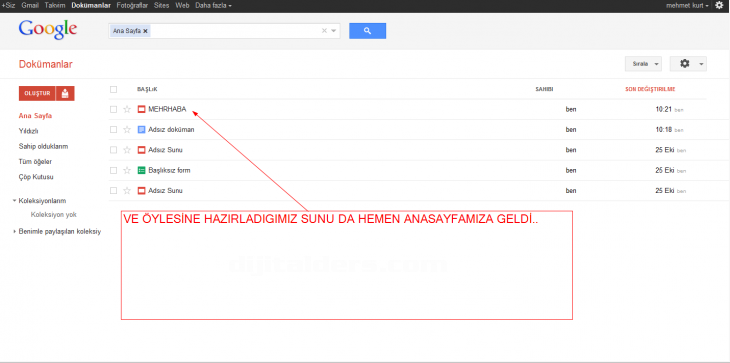Screen dimensions: 730x363
Task: Open Fotoğraflar in the top bar
Action: coord(132,5)
